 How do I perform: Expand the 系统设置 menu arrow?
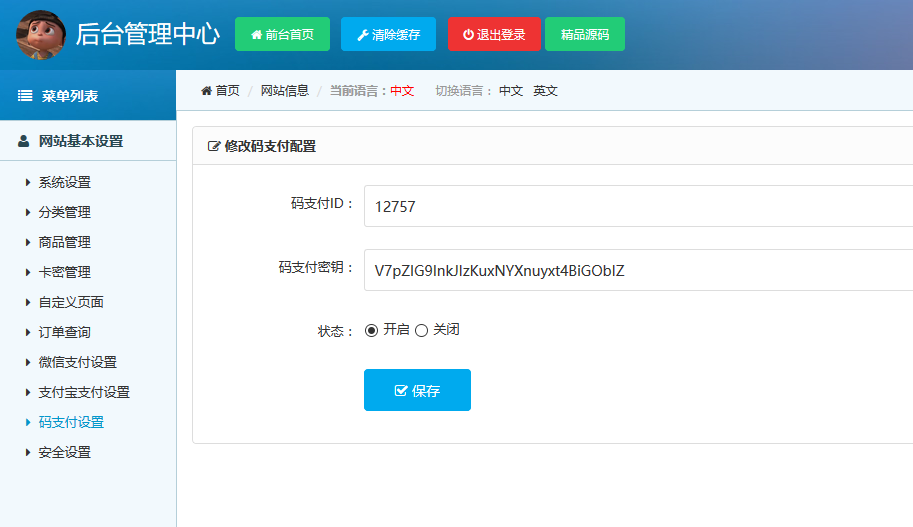pyautogui.click(x=28, y=182)
